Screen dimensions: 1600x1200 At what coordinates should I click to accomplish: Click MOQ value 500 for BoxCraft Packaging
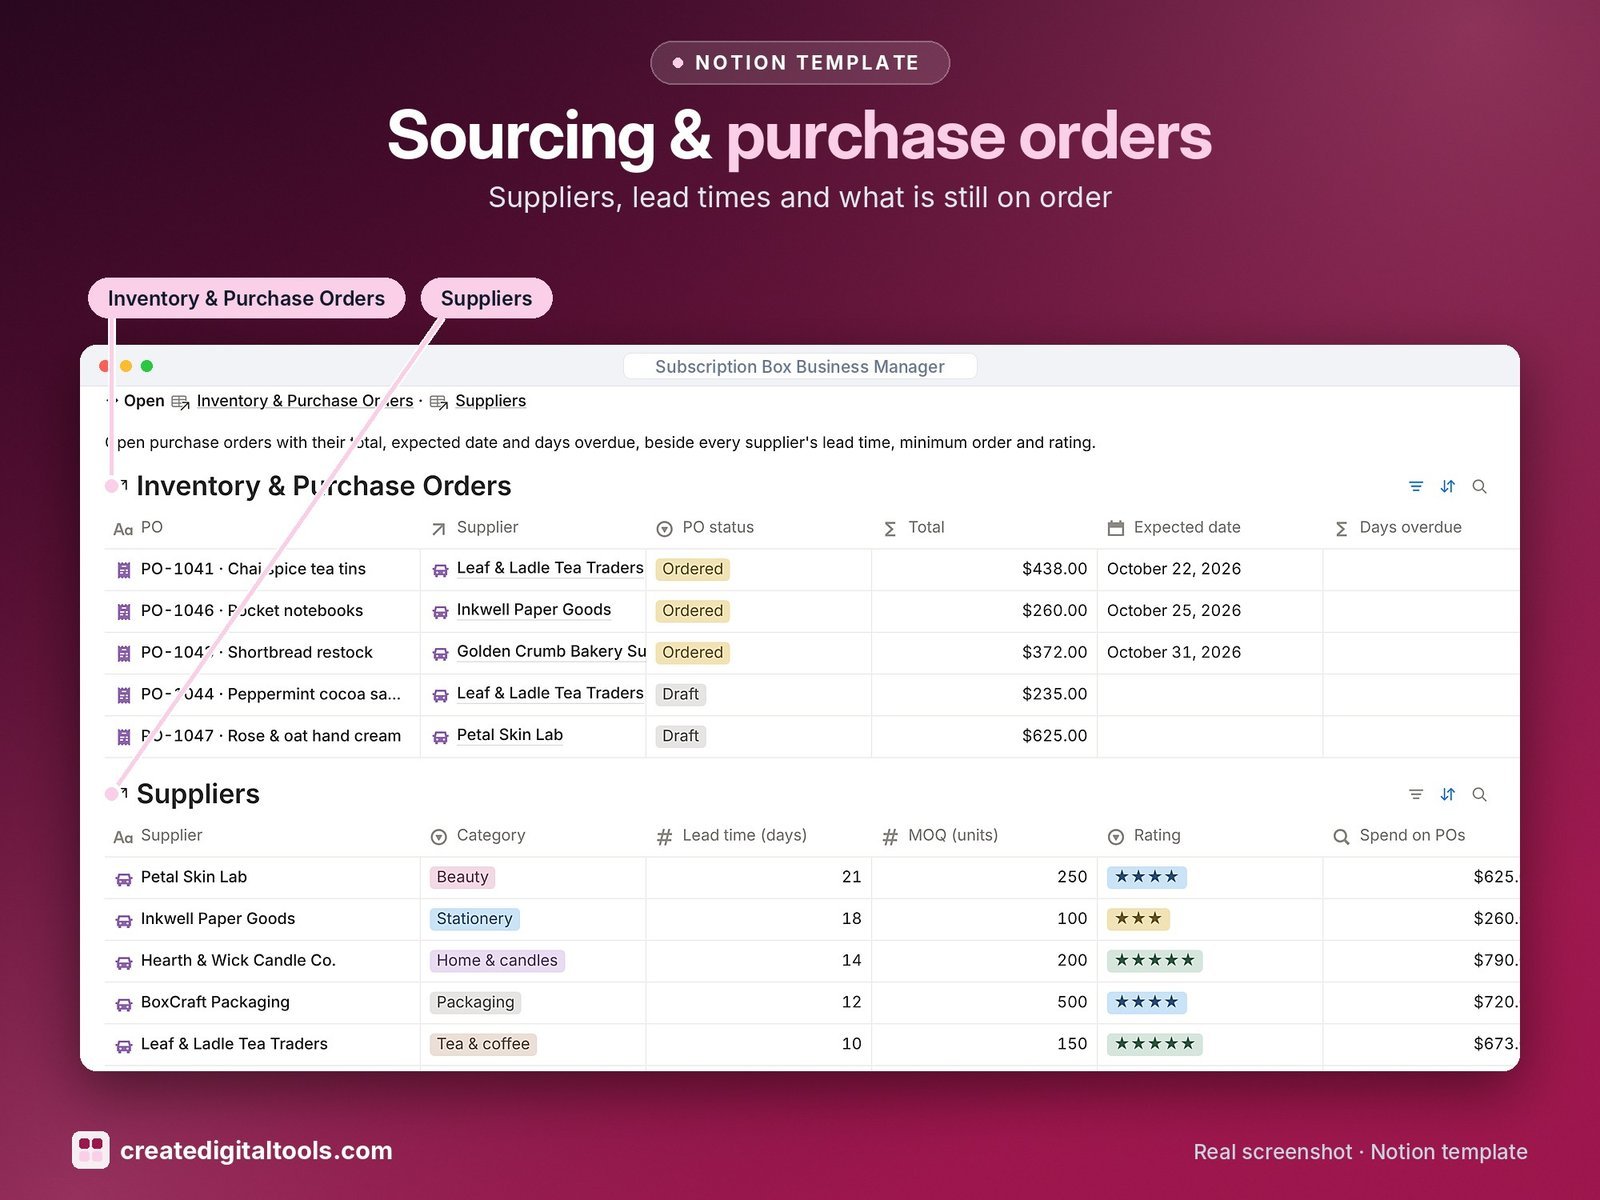(x=1072, y=1002)
